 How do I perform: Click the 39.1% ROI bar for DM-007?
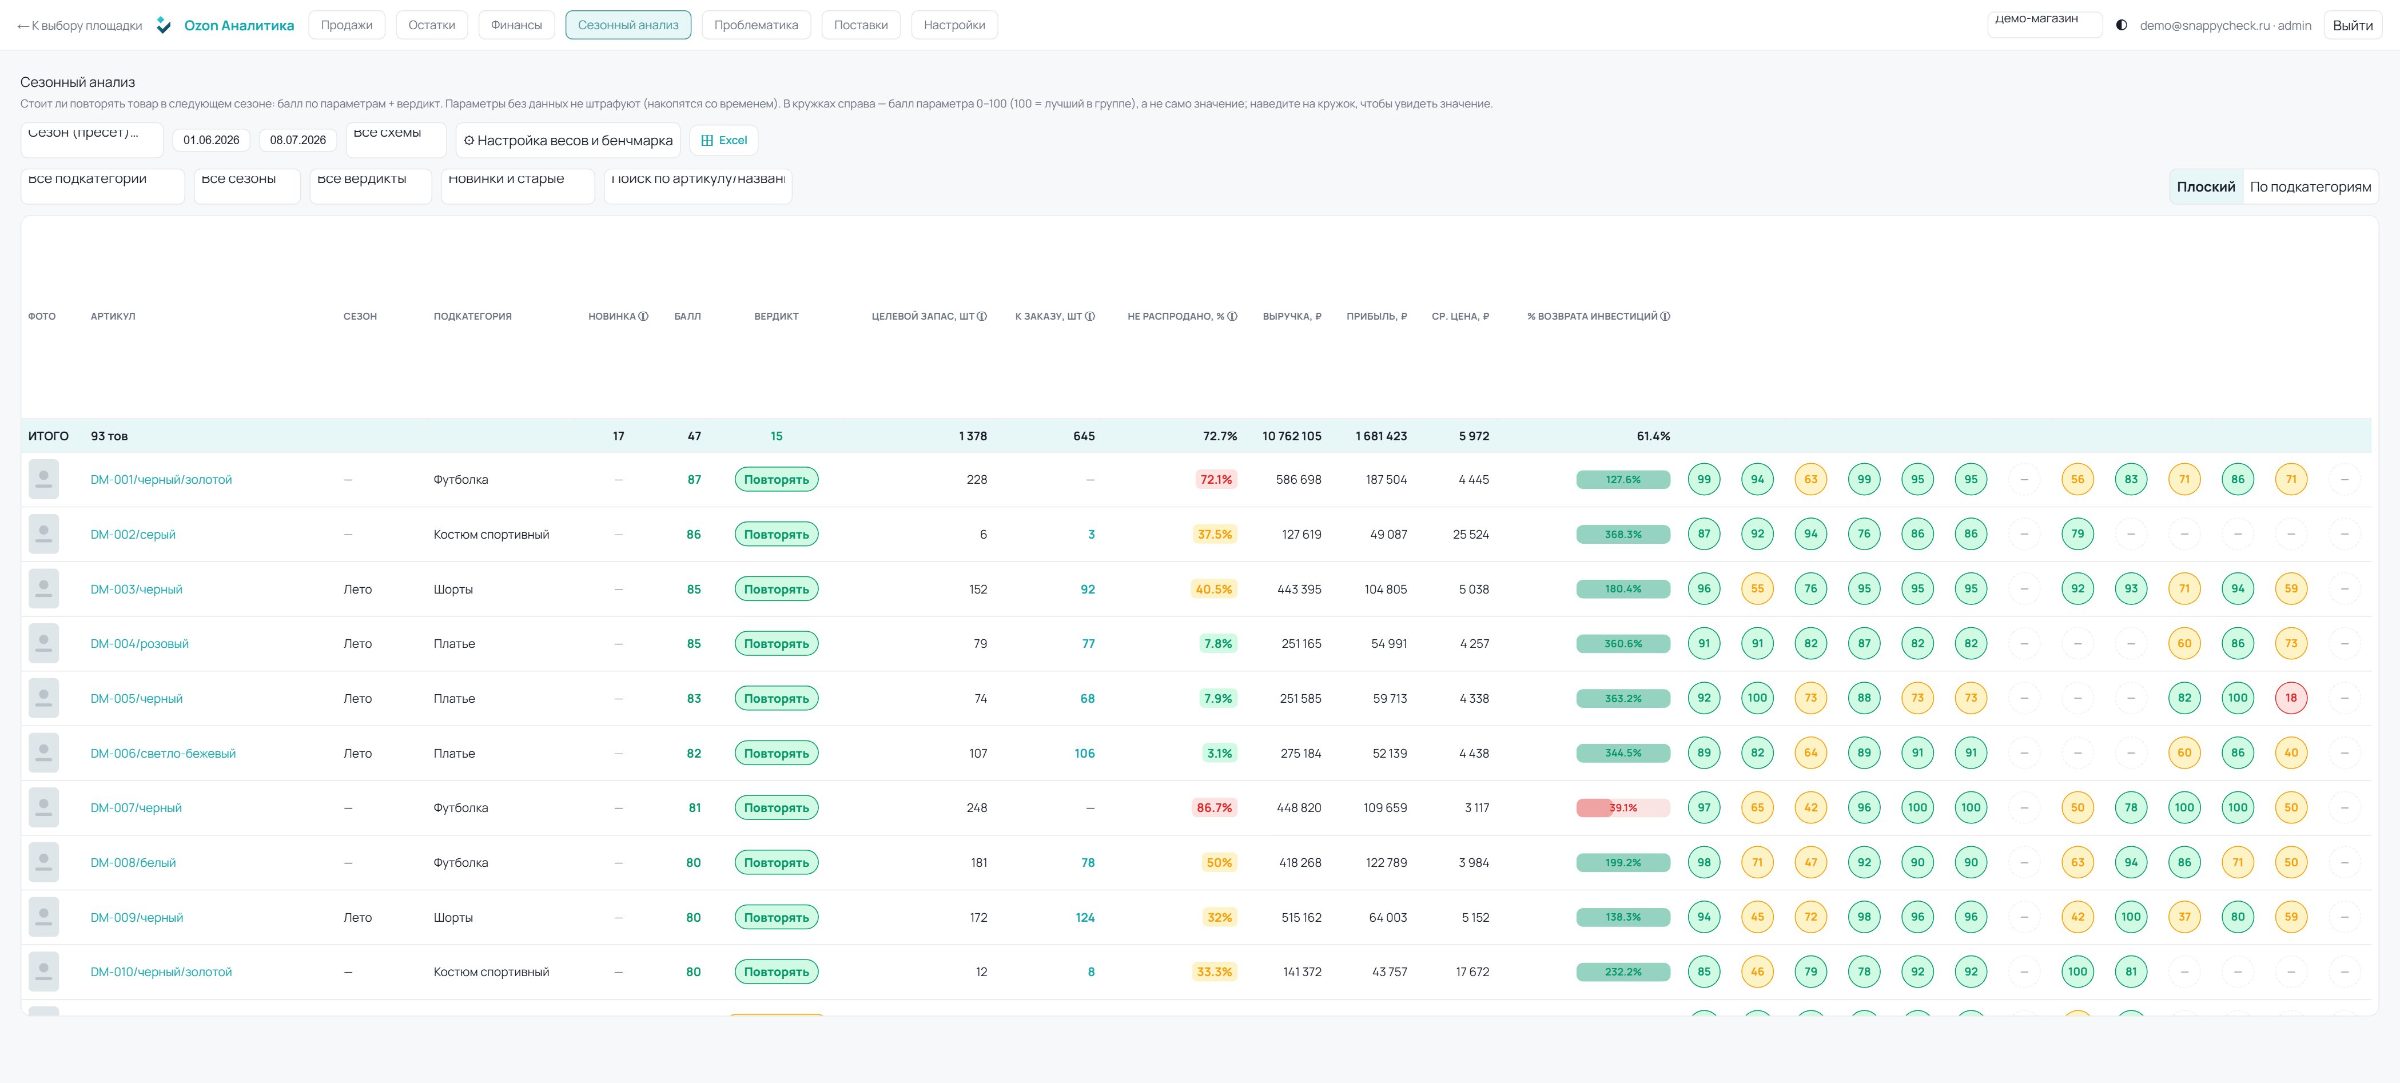[x=1623, y=808]
